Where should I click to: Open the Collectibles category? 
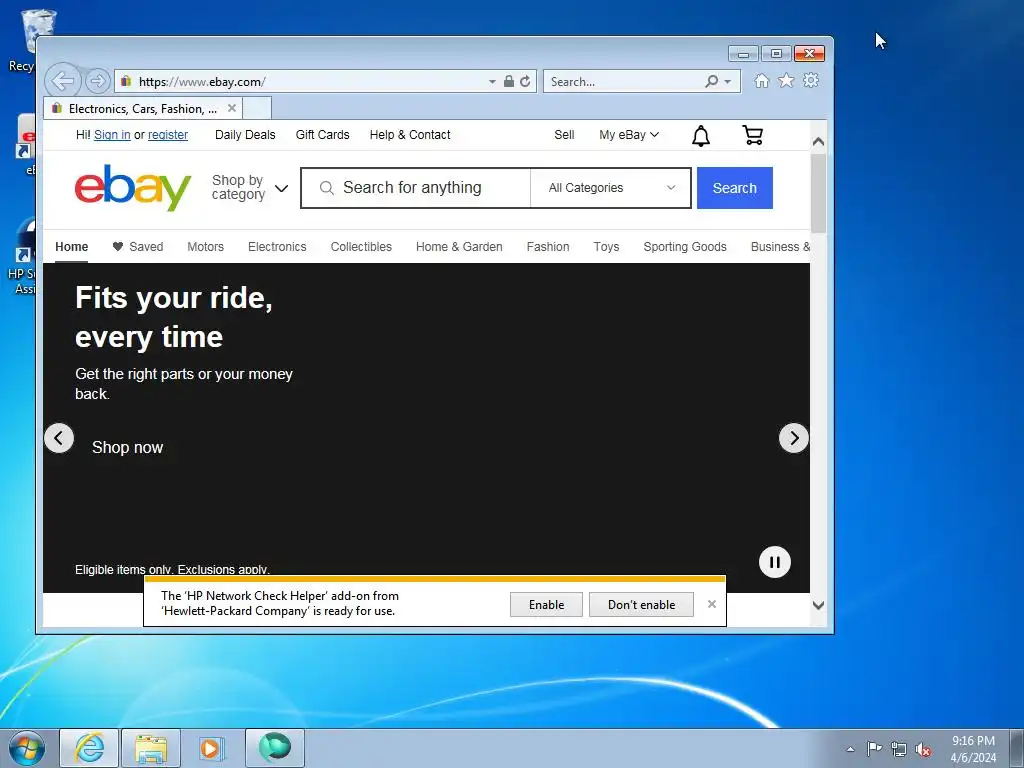(x=361, y=247)
